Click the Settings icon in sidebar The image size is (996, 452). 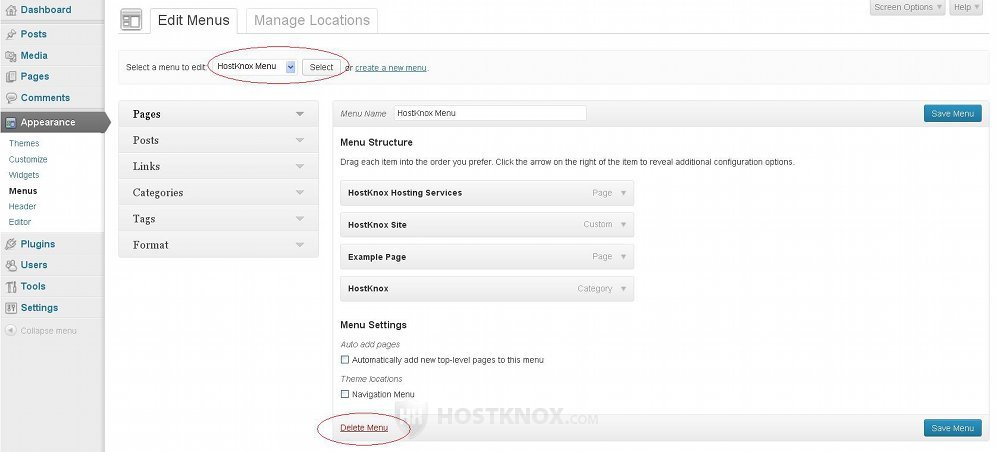pyautogui.click(x=11, y=308)
